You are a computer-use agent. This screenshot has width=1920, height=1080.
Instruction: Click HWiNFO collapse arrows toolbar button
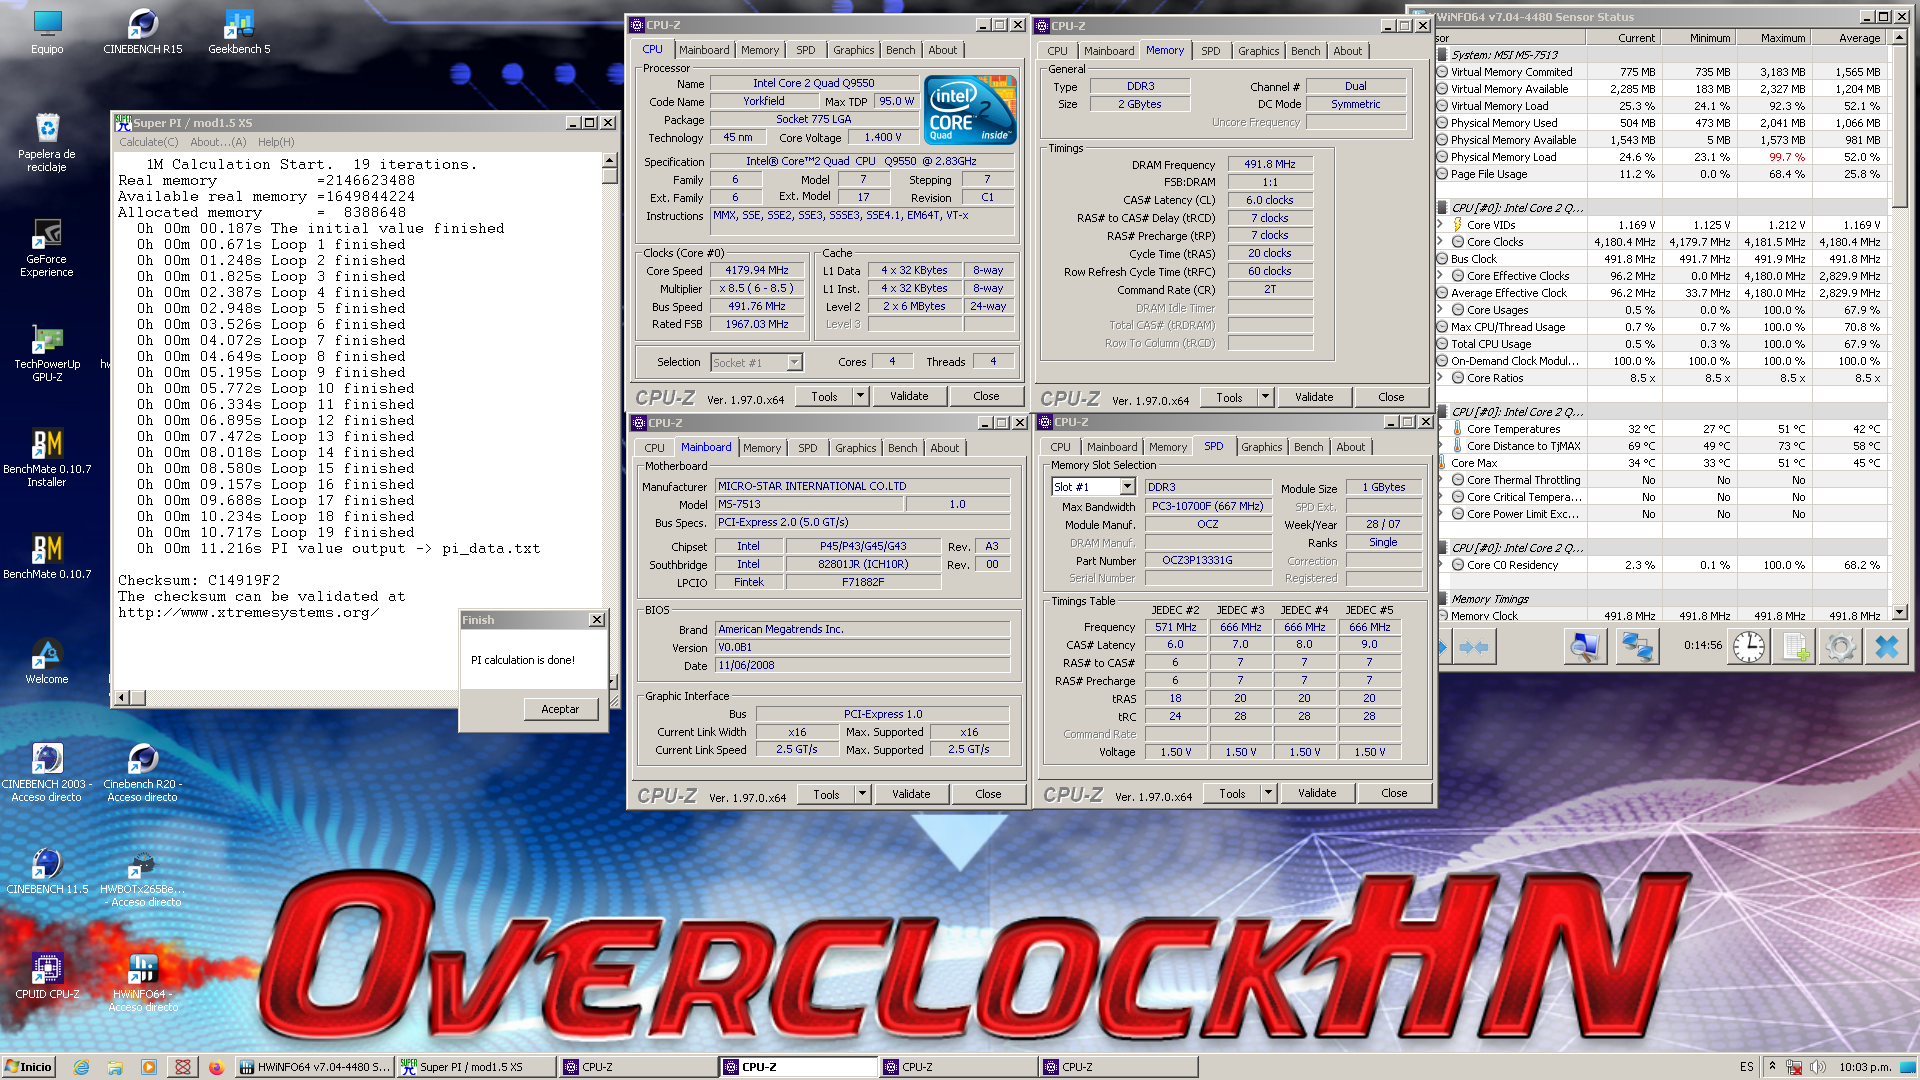pos(1473,647)
